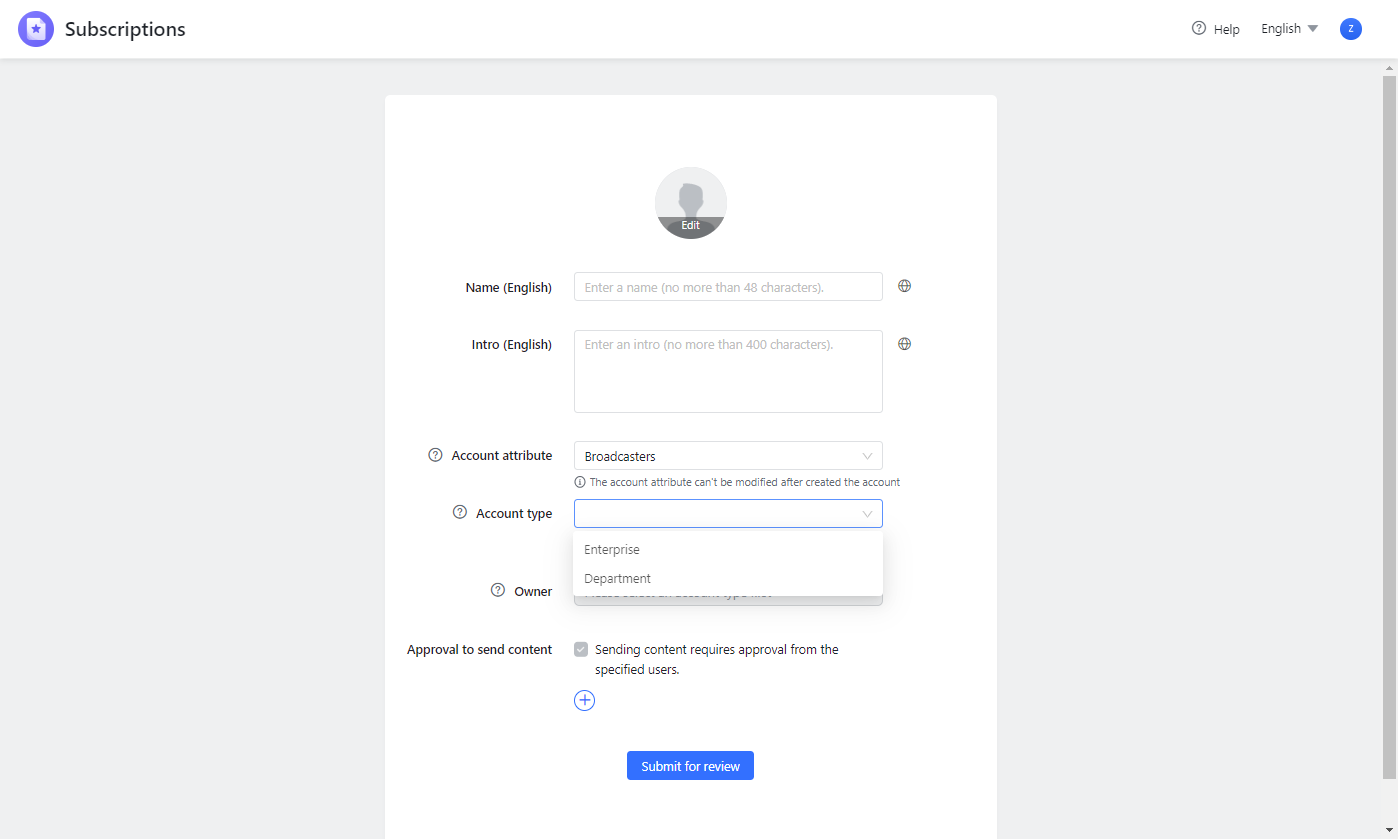Viewport: 1398px width, 839px height.
Task: Open the Account attribute help tooltip icon
Action: pos(435,454)
